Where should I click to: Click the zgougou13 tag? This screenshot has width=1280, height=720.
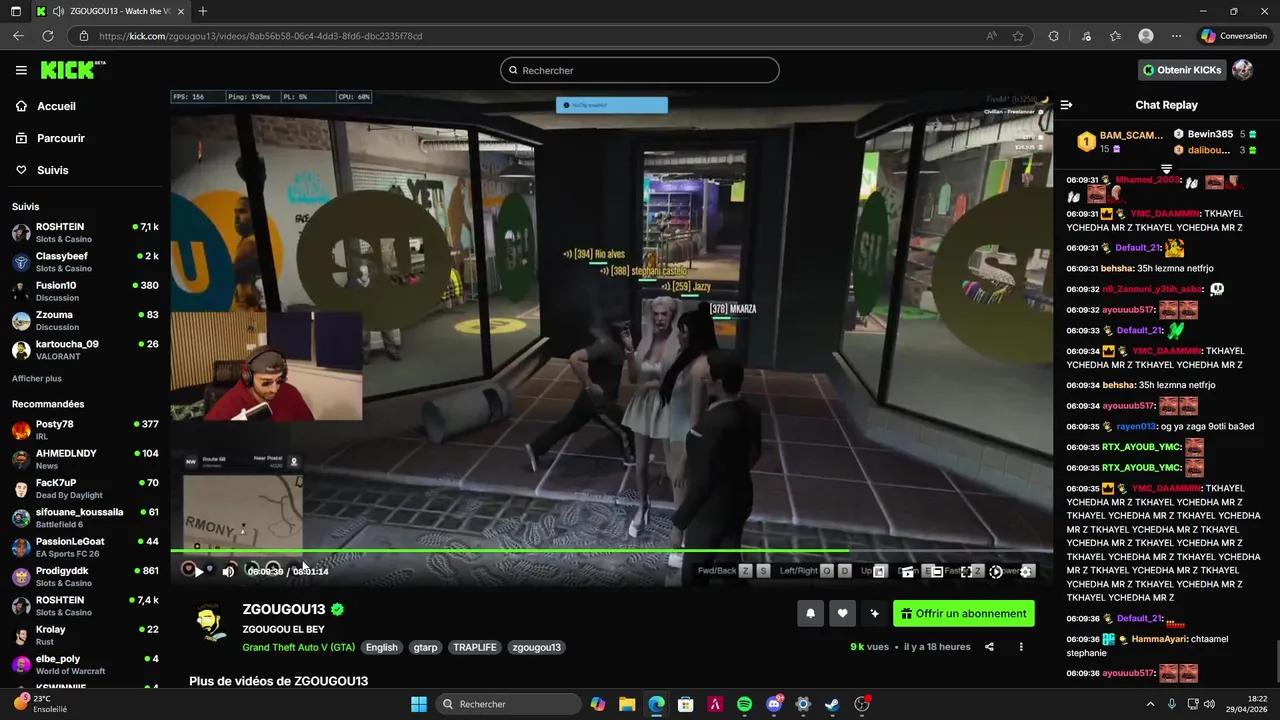[536, 647]
